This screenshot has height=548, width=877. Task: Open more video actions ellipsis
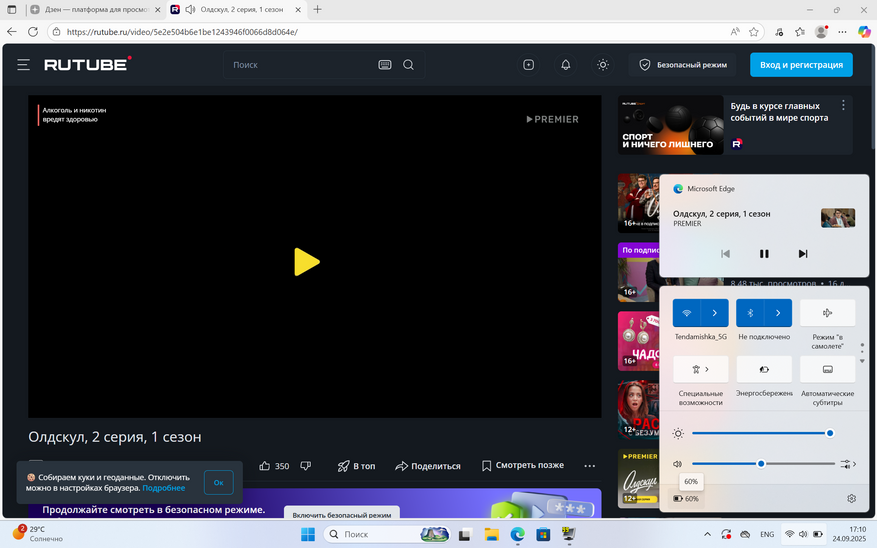[590, 466]
